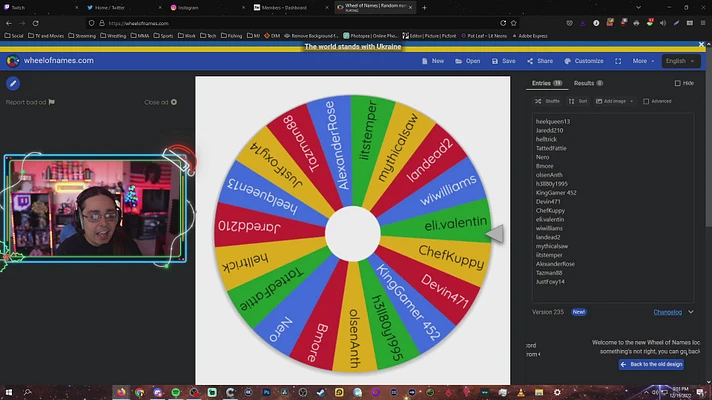The image size is (712, 400).
Task: Open Remove Background bookmark
Action: click(311, 35)
